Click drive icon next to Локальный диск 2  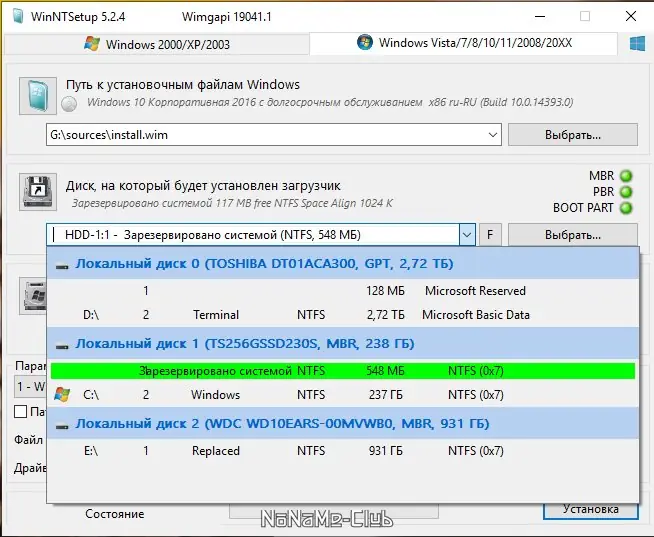tap(62, 426)
